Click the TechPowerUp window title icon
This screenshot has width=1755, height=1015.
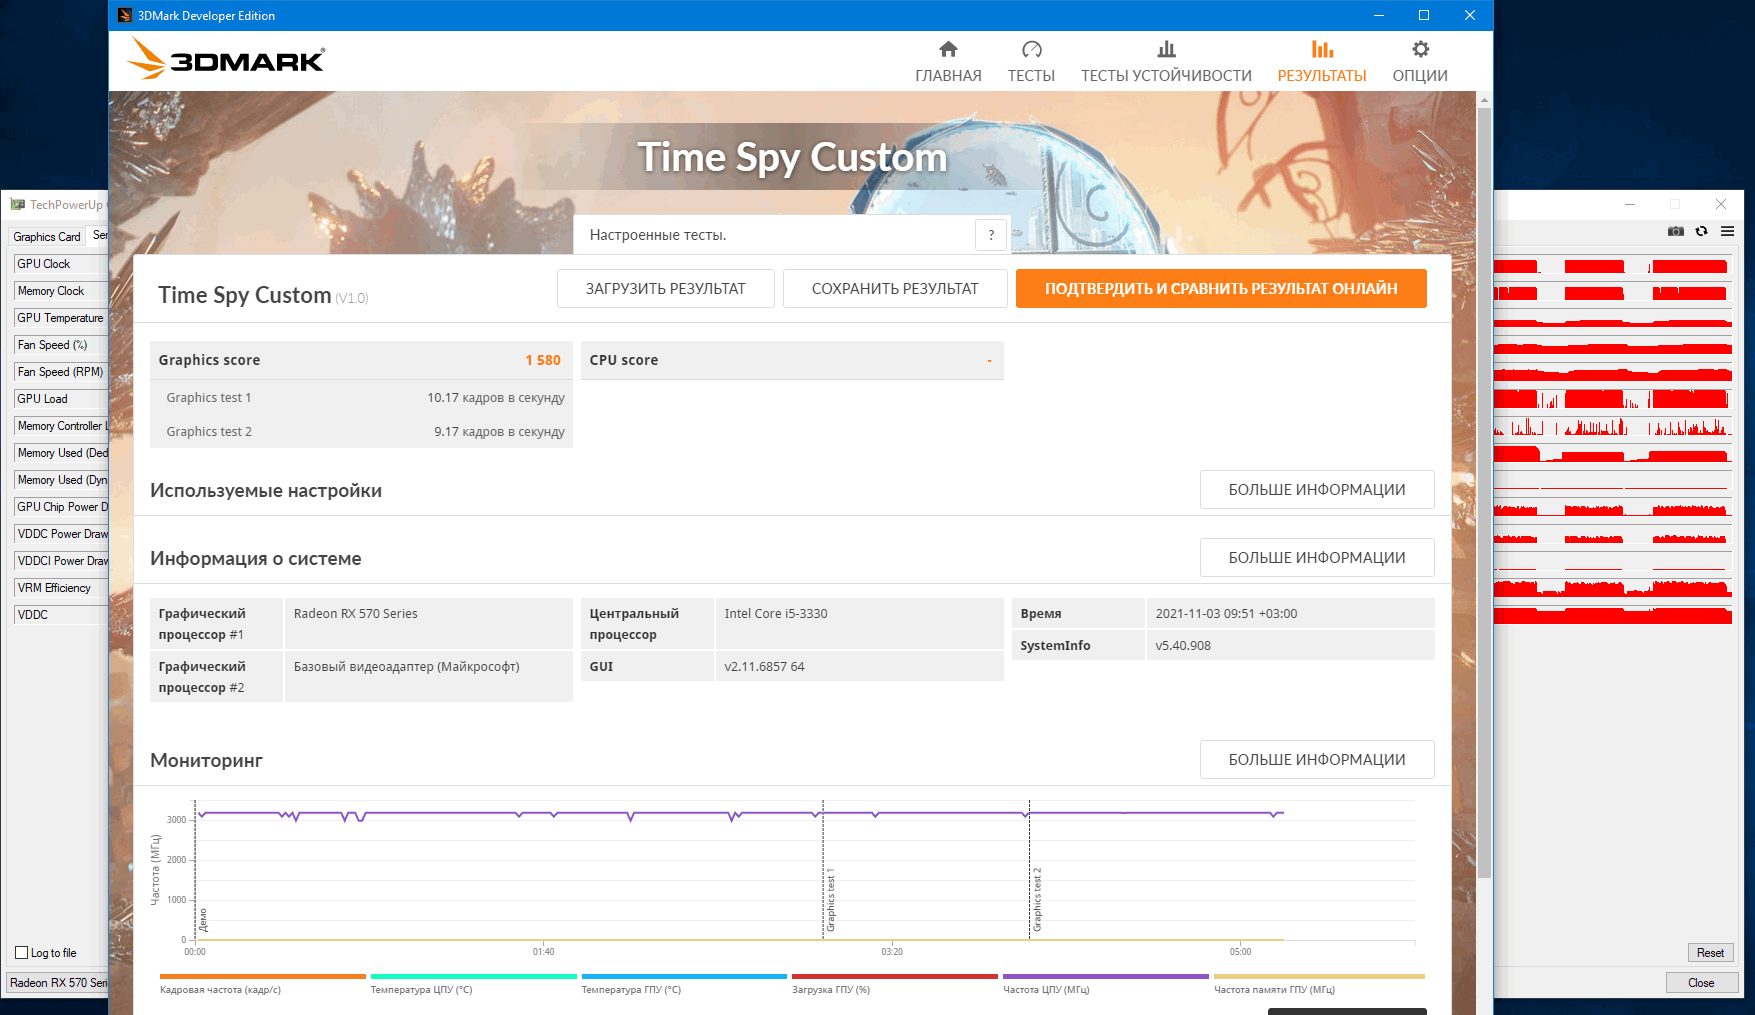[x=17, y=205]
